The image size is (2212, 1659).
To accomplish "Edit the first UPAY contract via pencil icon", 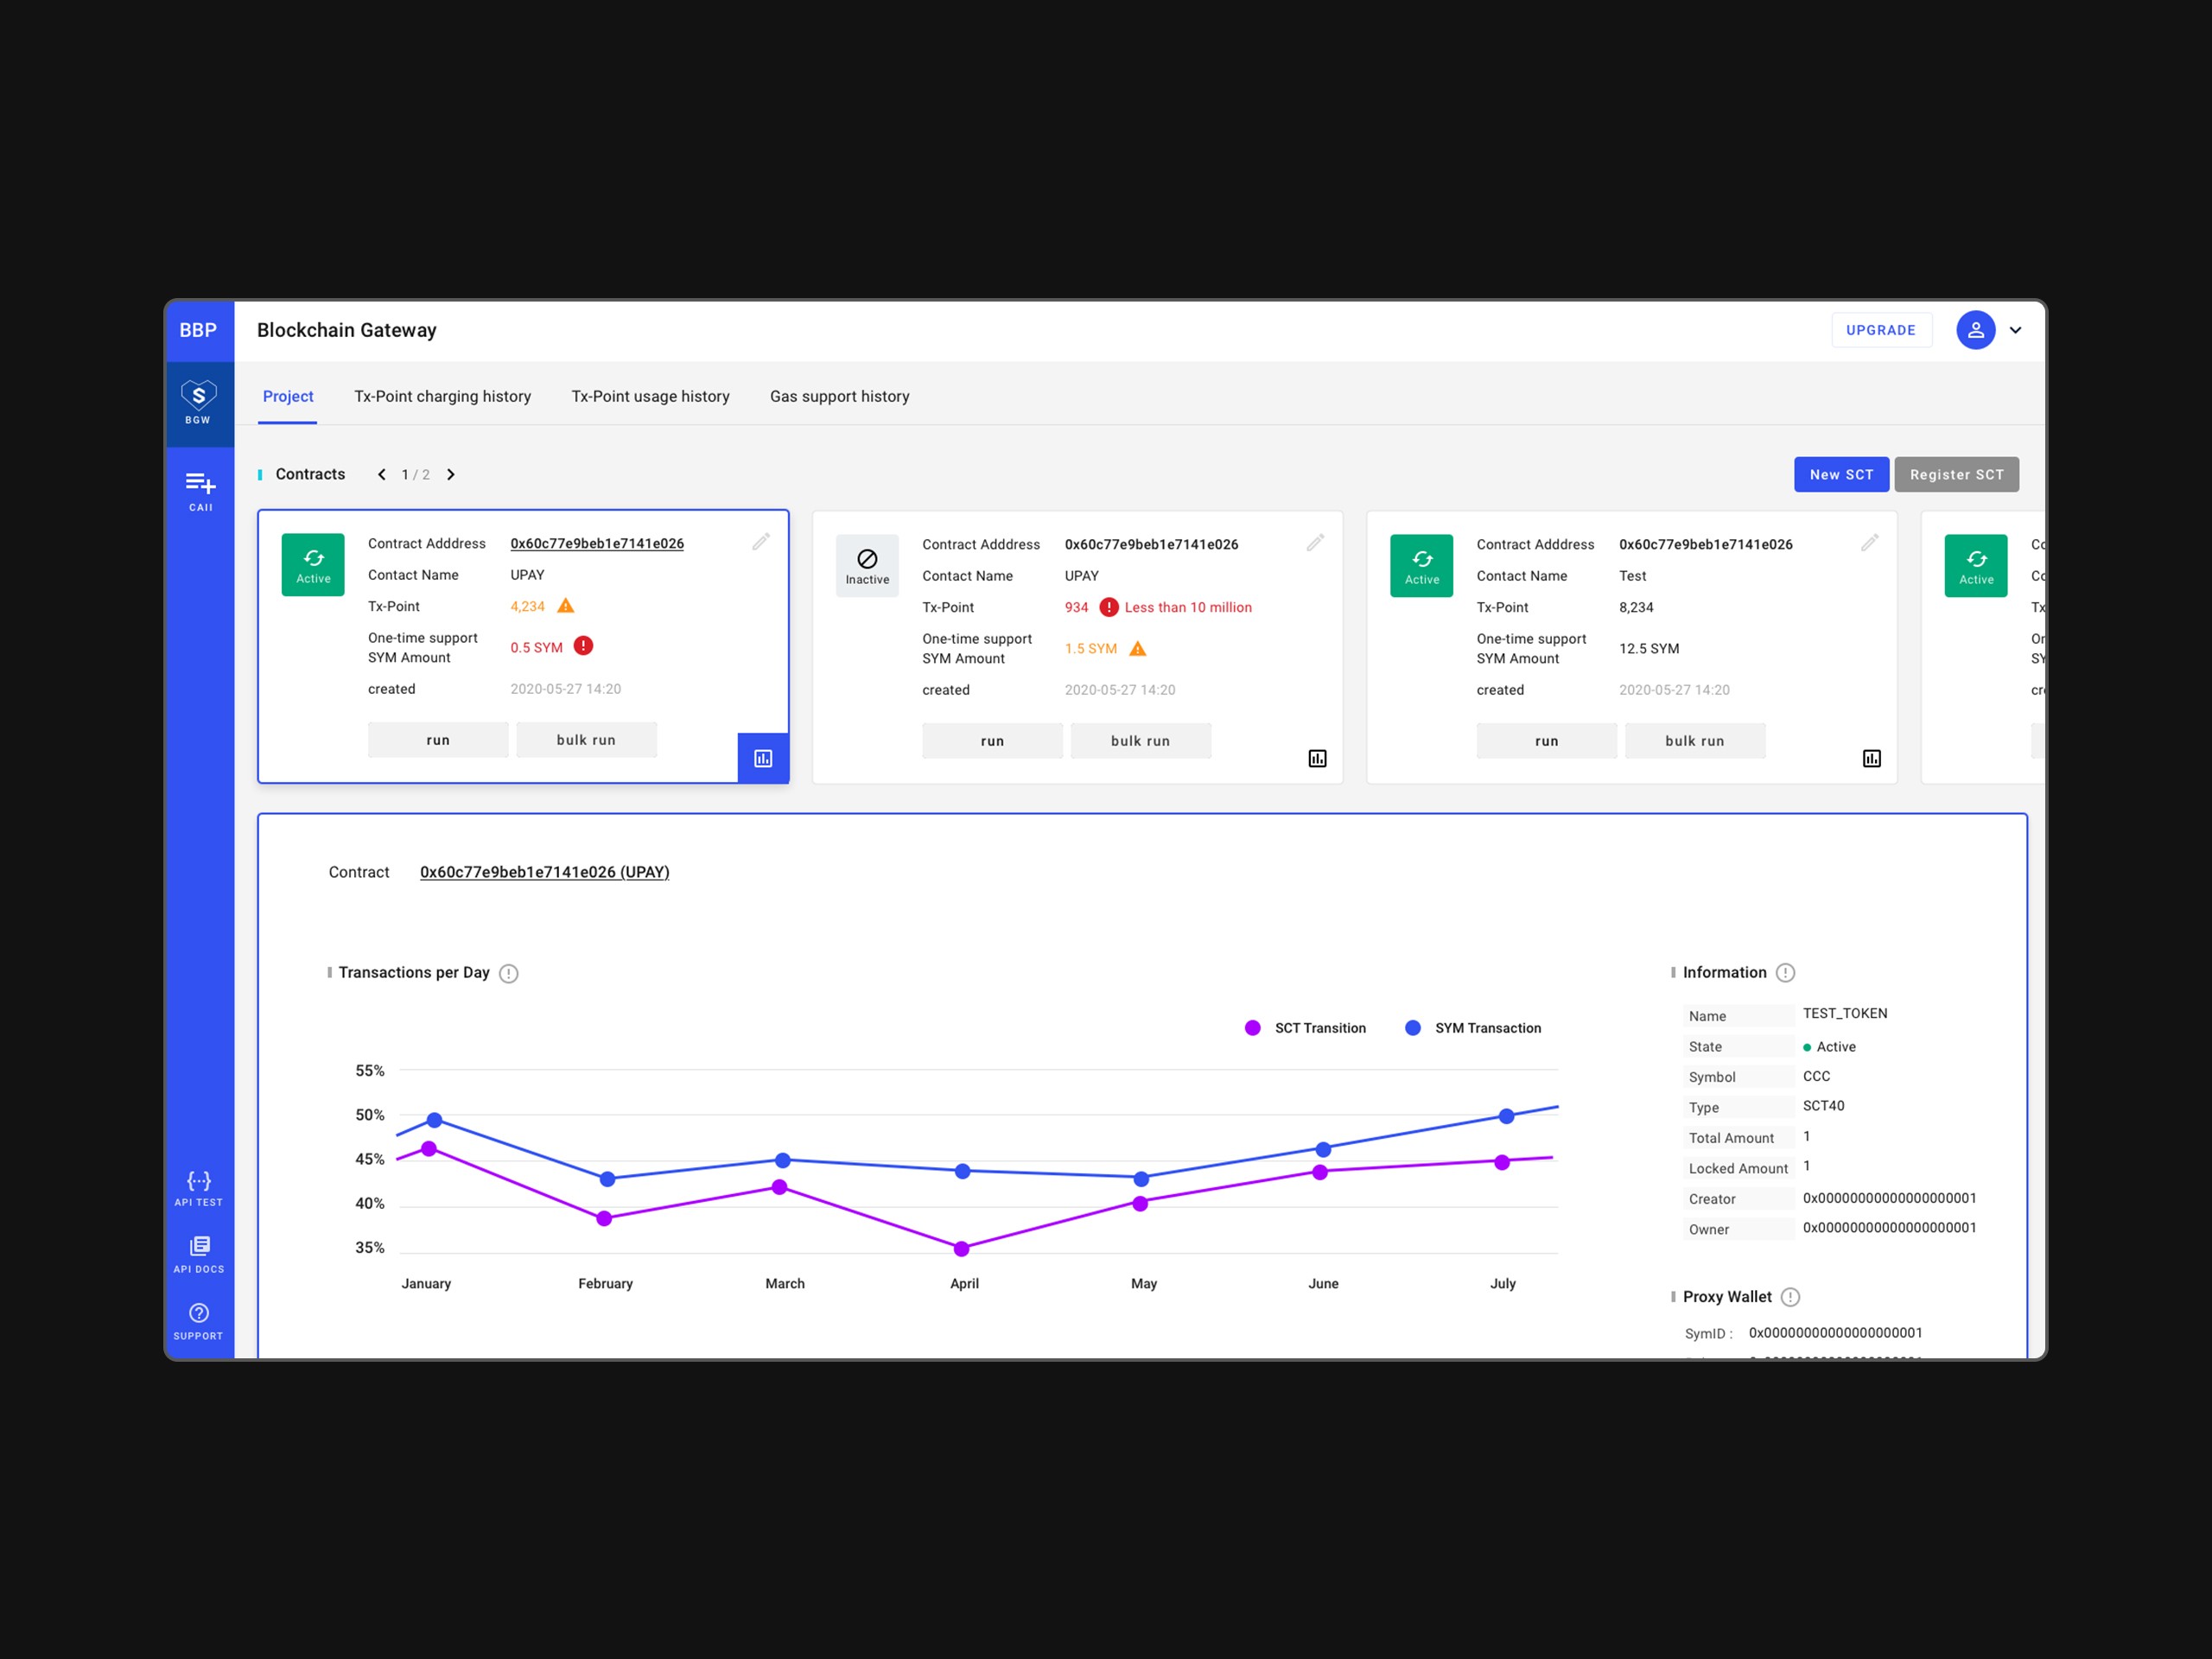I will tap(761, 542).
